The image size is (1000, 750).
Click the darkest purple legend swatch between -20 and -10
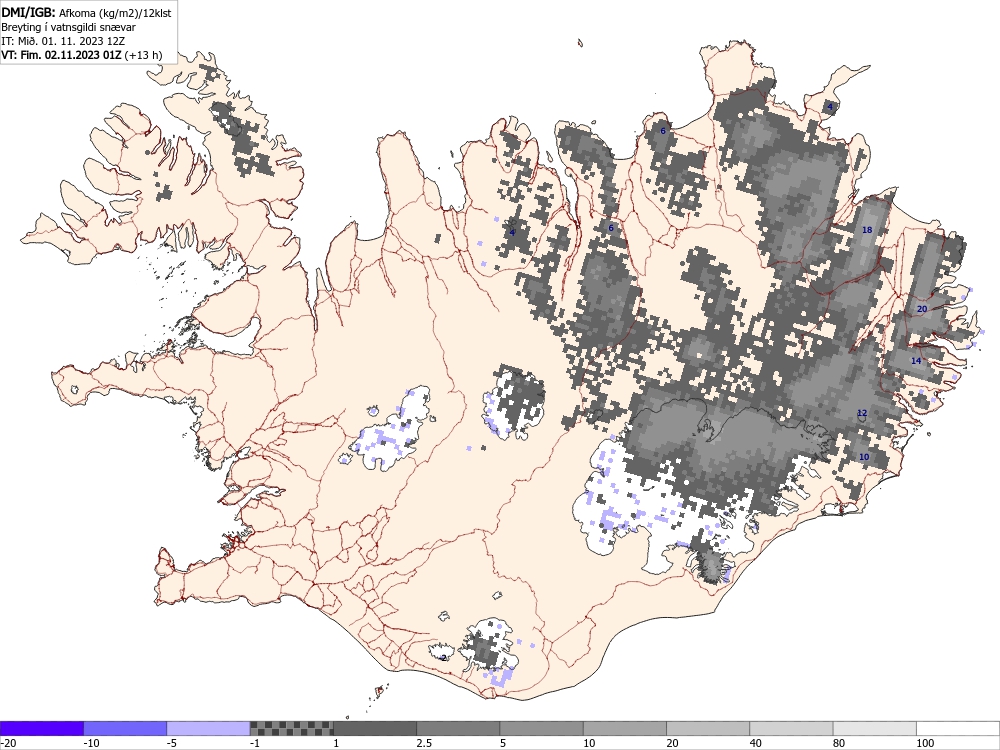point(41,728)
